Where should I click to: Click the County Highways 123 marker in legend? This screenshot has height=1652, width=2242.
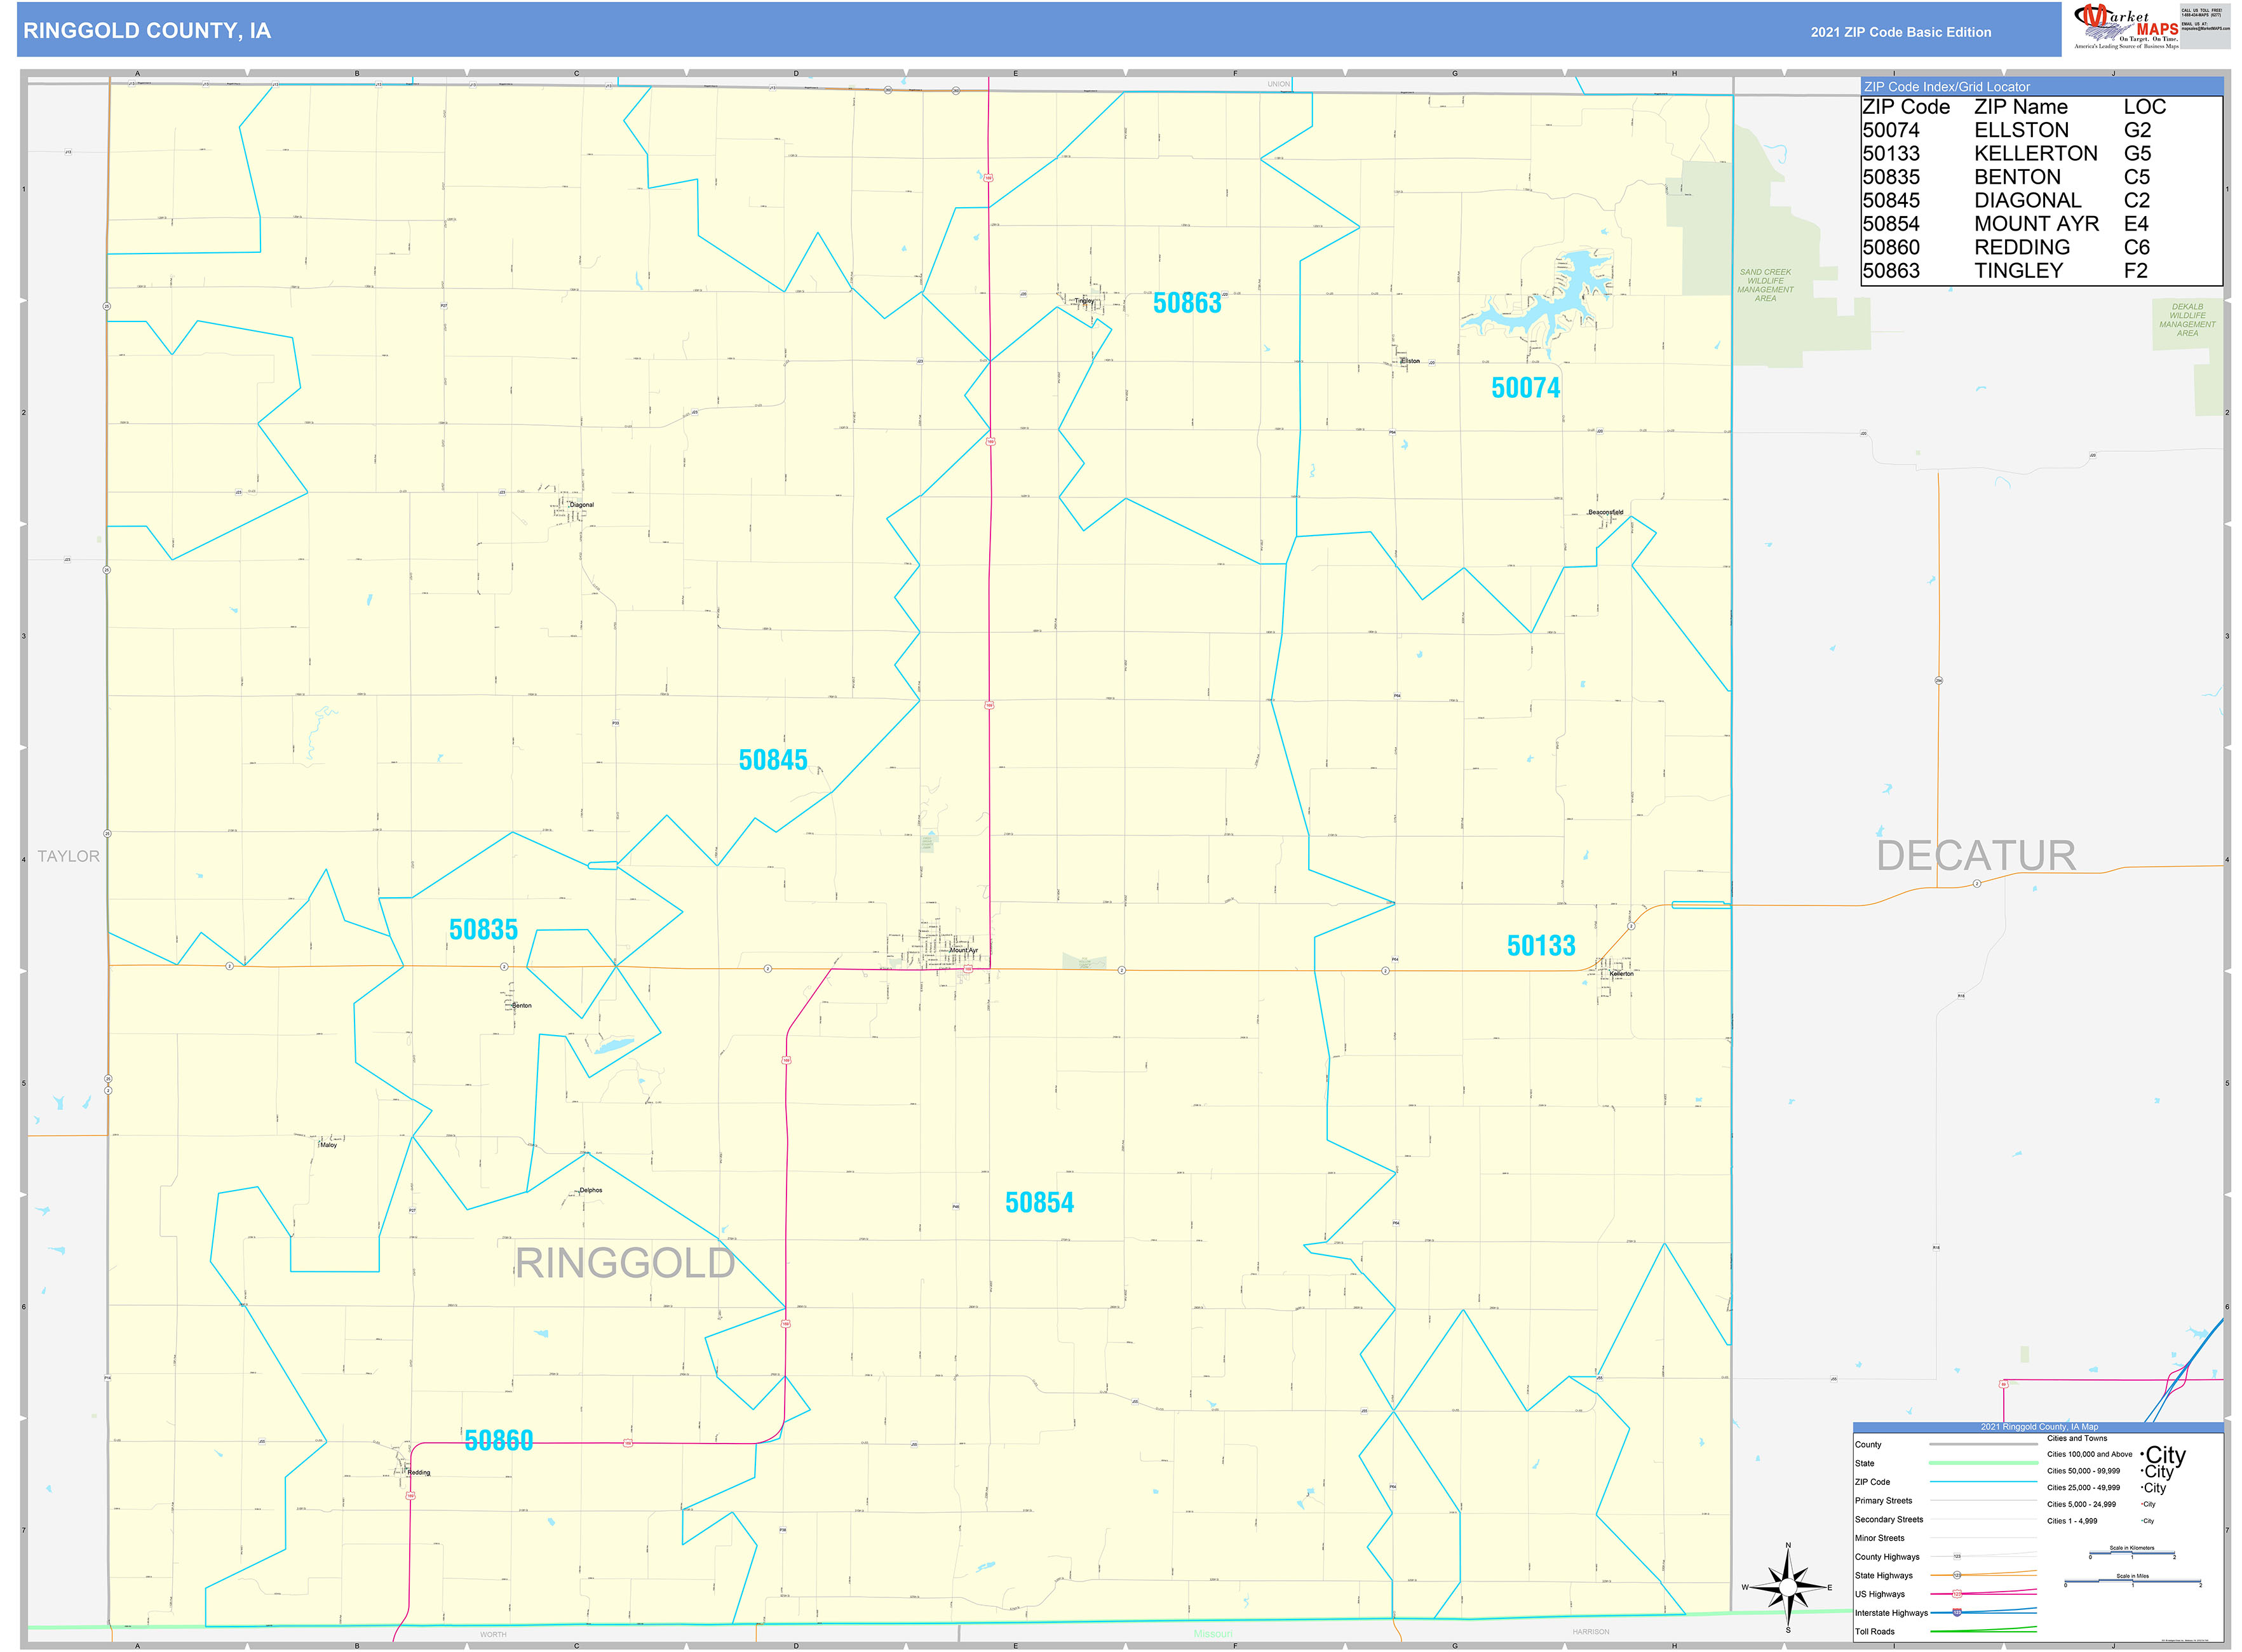pyautogui.click(x=1958, y=1557)
